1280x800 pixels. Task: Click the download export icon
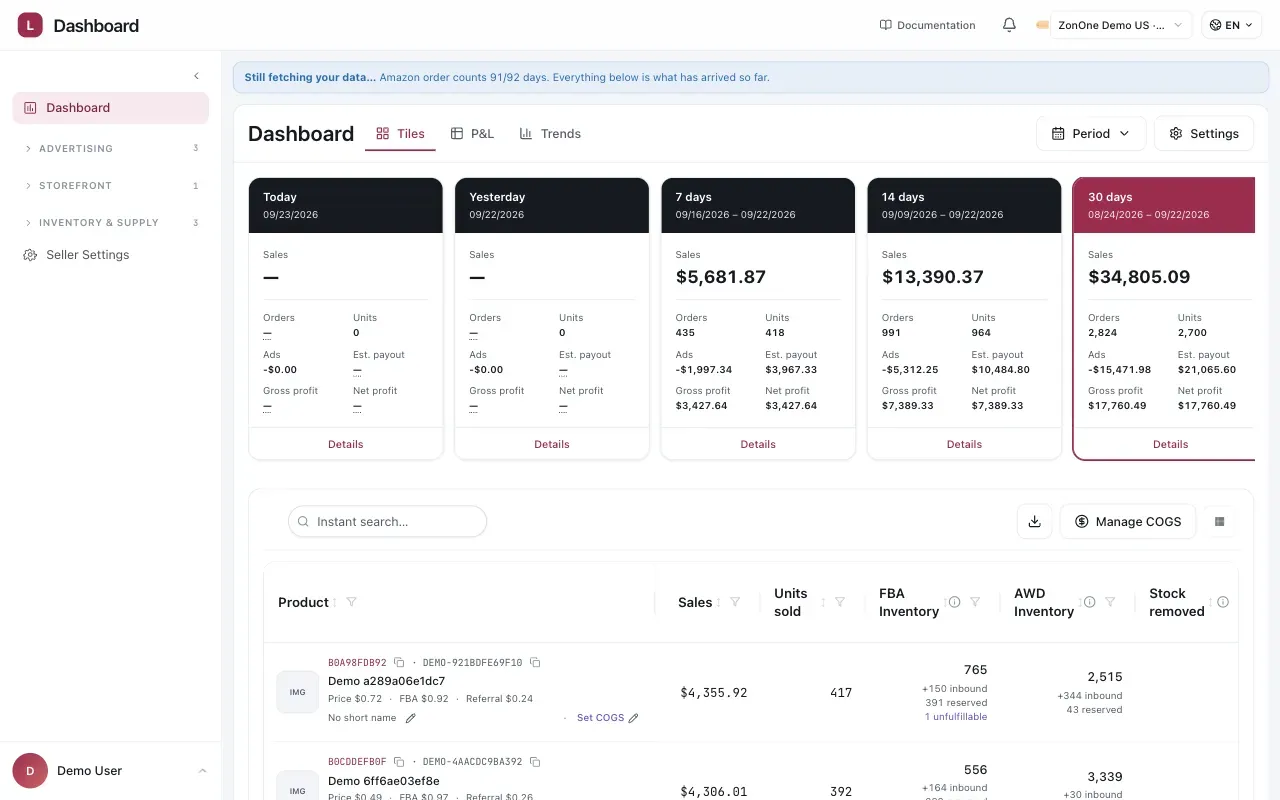[x=1035, y=521]
